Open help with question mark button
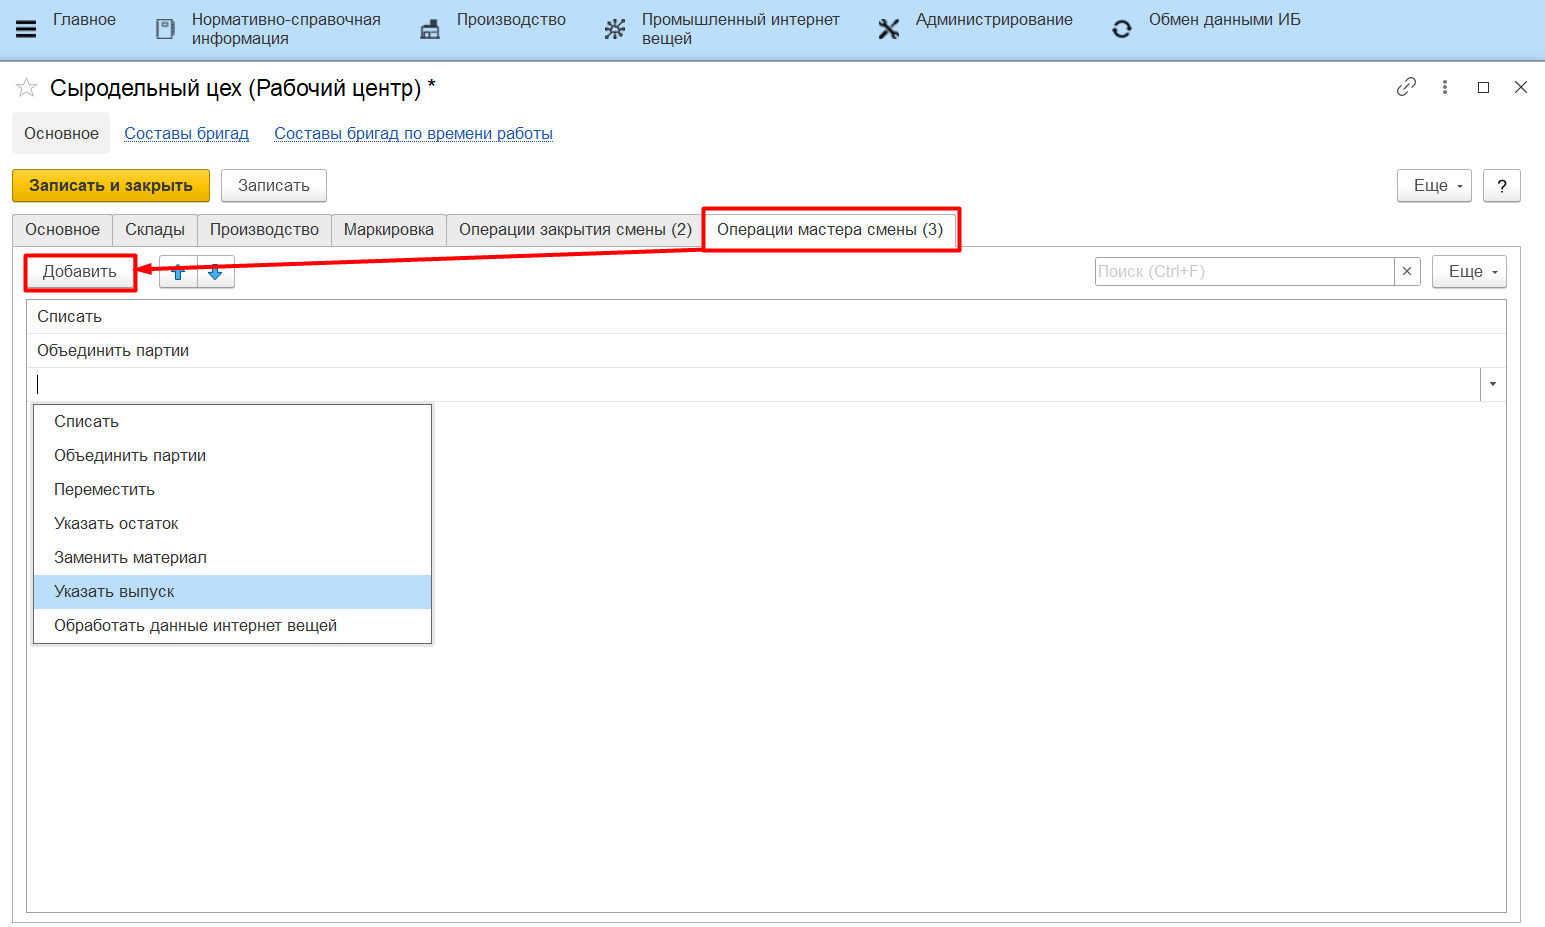 pos(1501,186)
